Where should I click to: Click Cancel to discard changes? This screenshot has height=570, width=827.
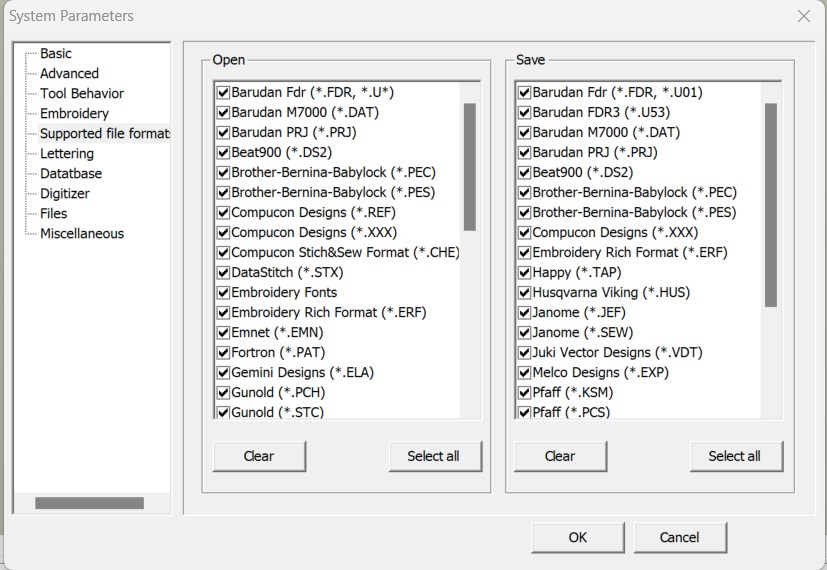(680, 537)
